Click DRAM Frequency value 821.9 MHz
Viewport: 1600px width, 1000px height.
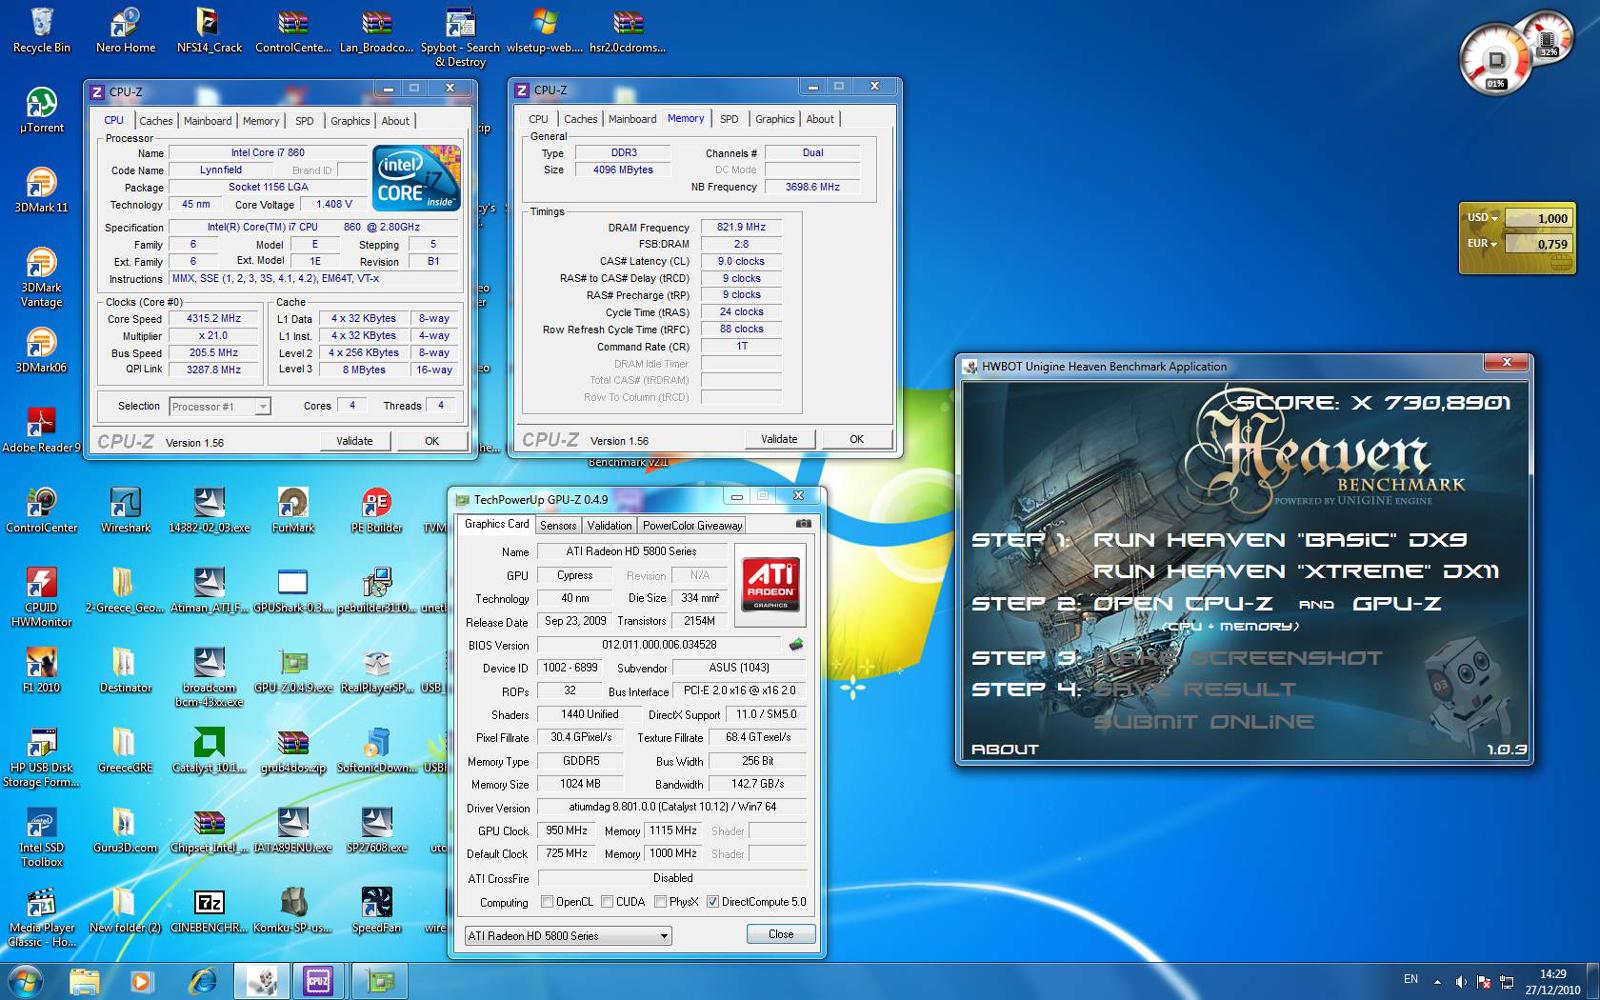tap(741, 227)
